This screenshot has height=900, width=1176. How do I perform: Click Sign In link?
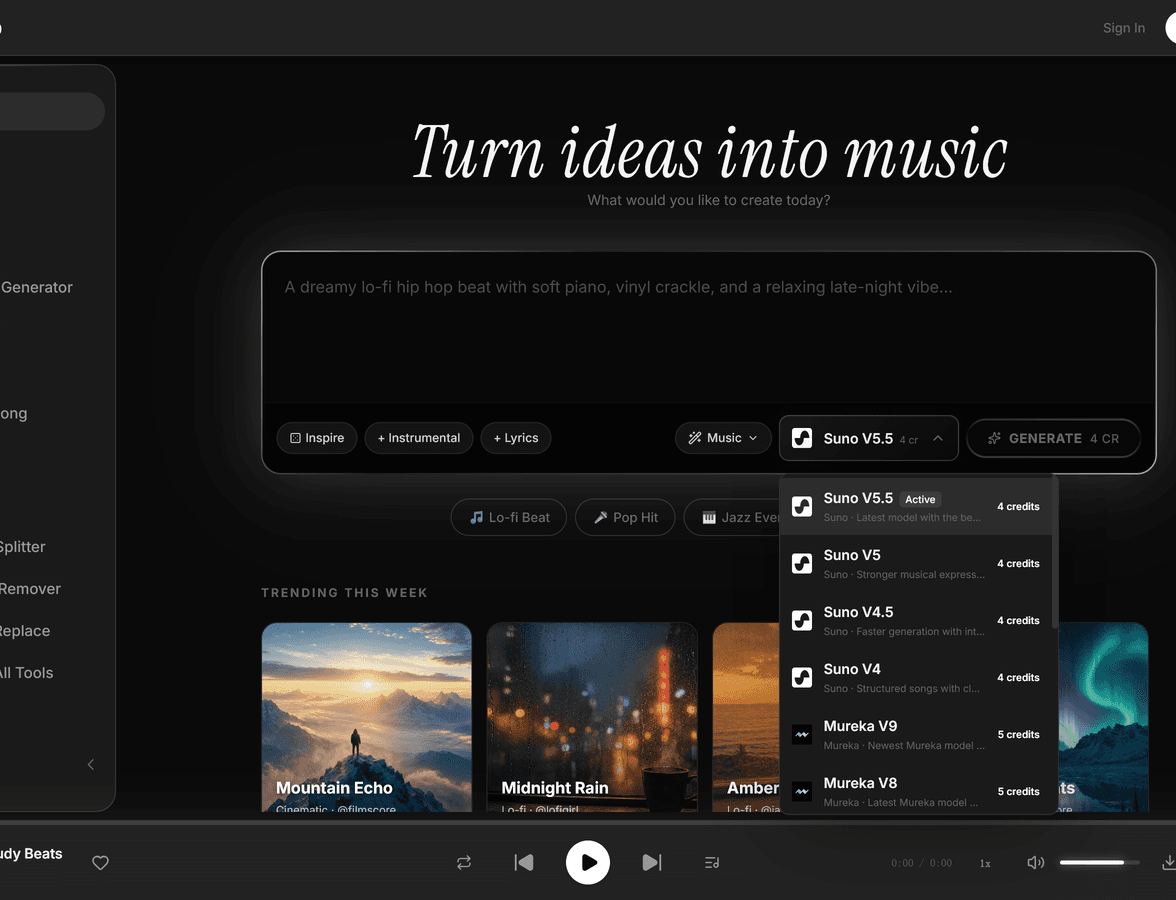pos(1124,28)
